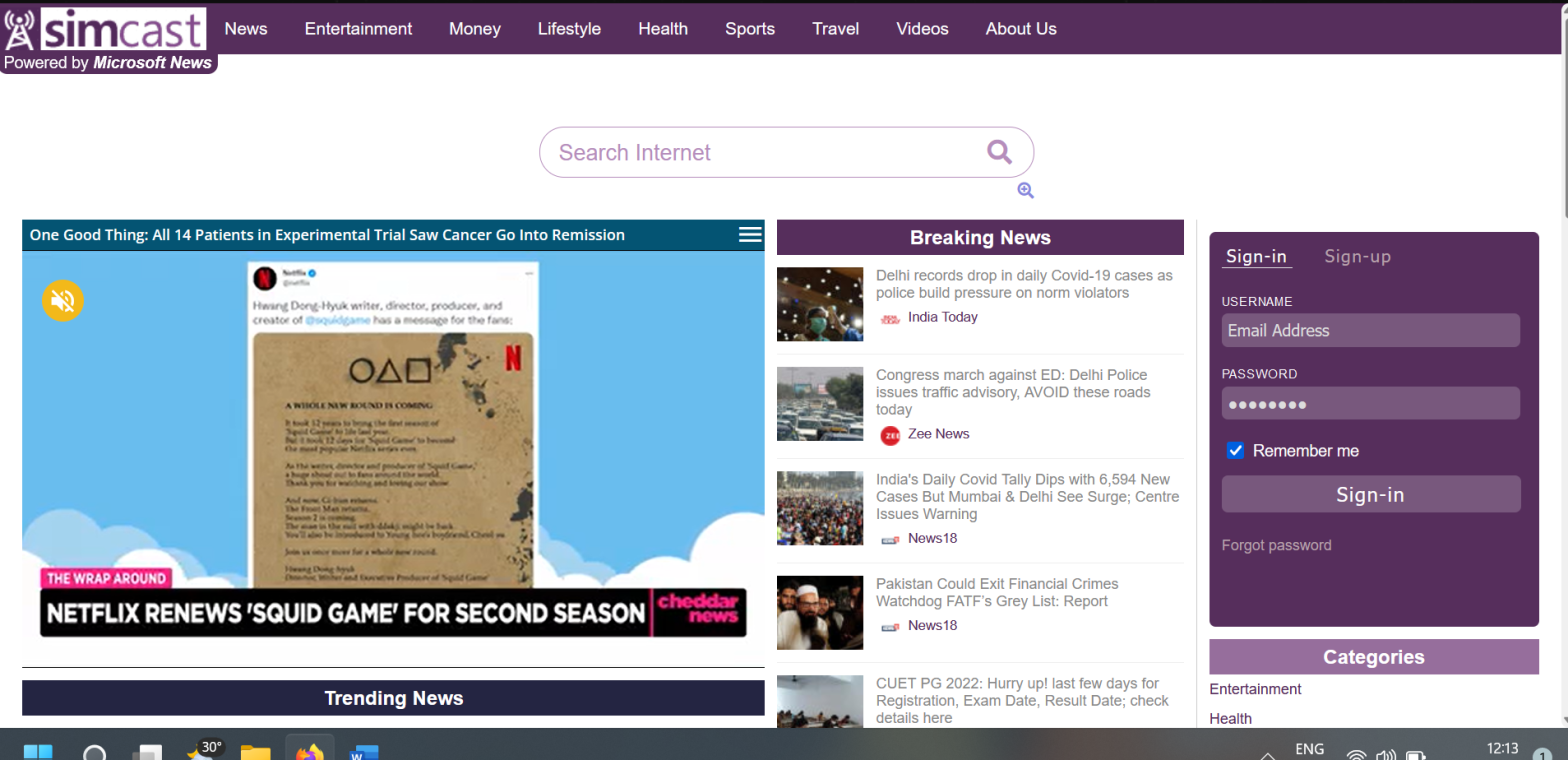Click the Search Internet input field

tap(760, 152)
